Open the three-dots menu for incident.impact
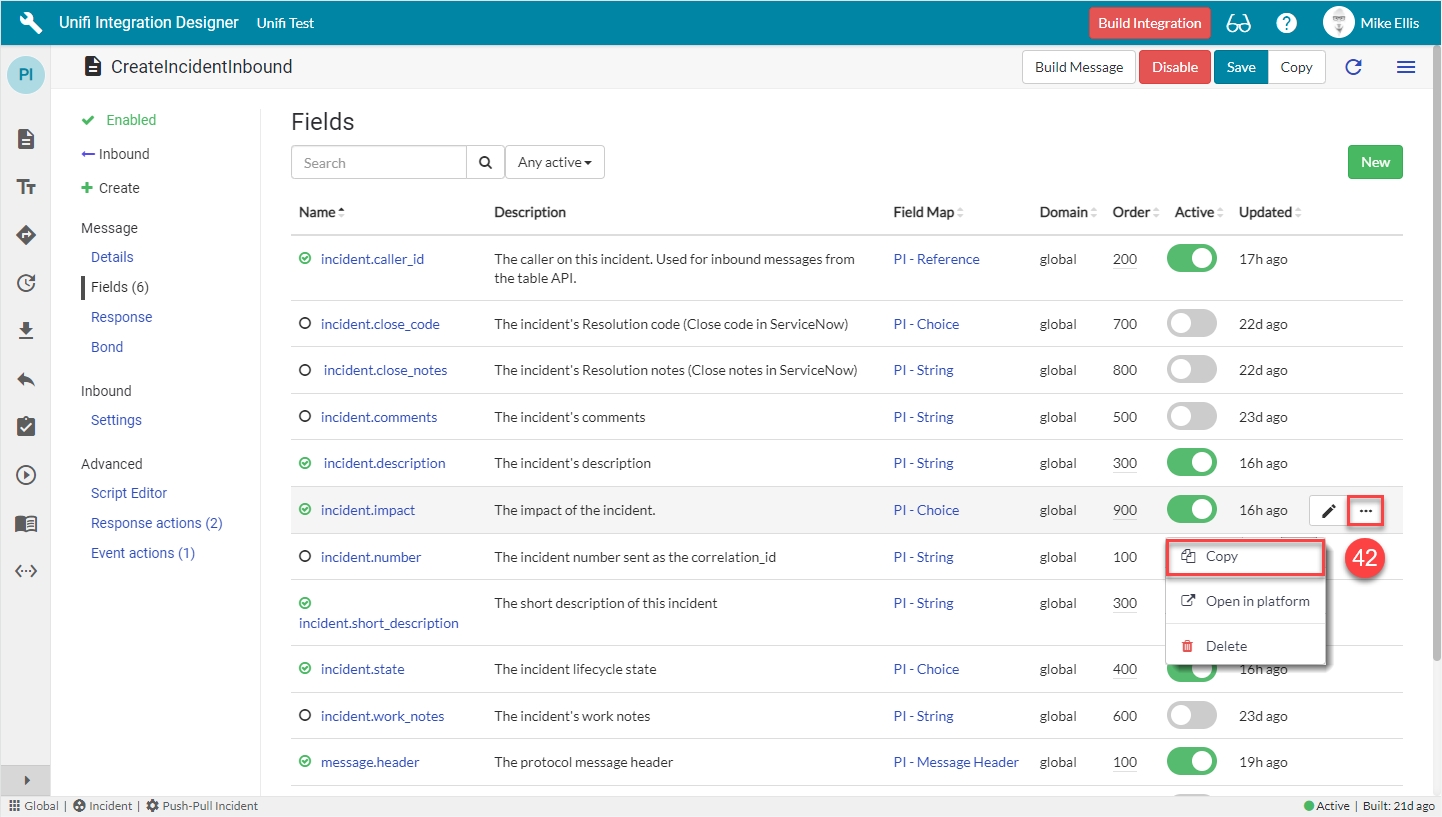 (1366, 511)
